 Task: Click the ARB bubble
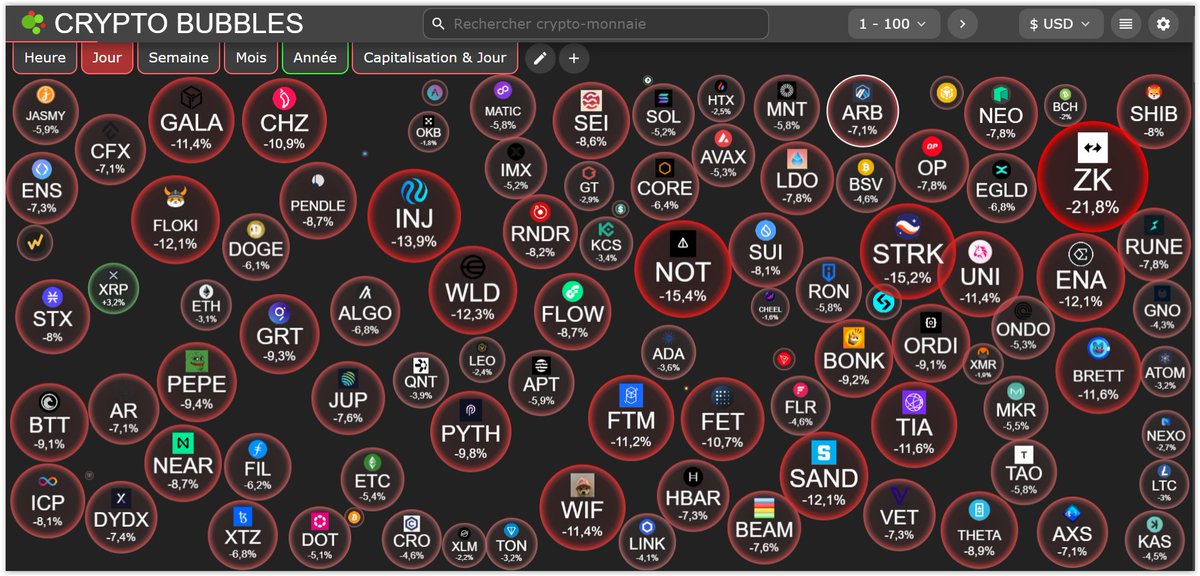click(x=862, y=111)
